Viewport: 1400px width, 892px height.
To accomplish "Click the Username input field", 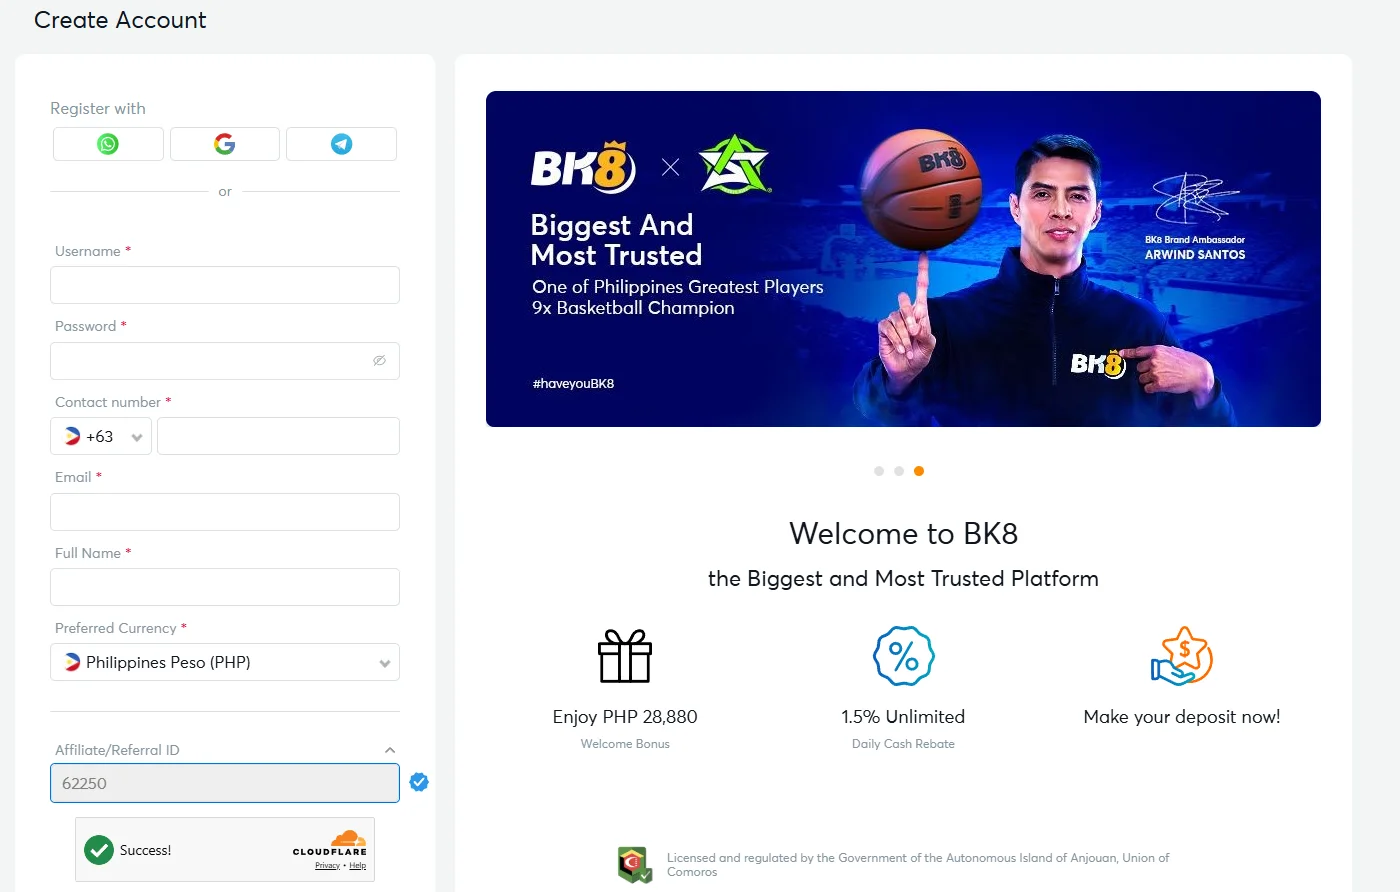I will point(225,285).
